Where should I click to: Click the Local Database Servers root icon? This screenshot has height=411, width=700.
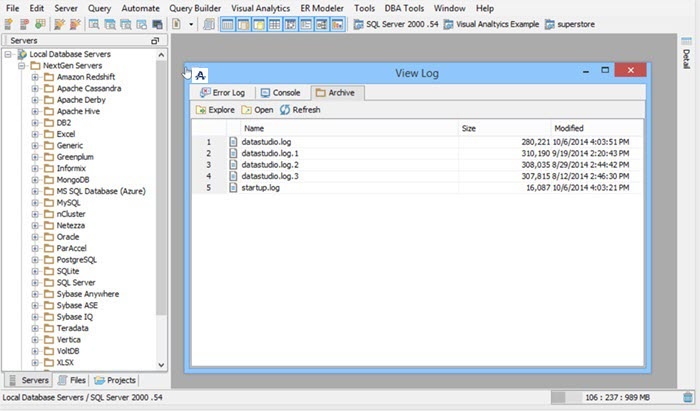22,54
